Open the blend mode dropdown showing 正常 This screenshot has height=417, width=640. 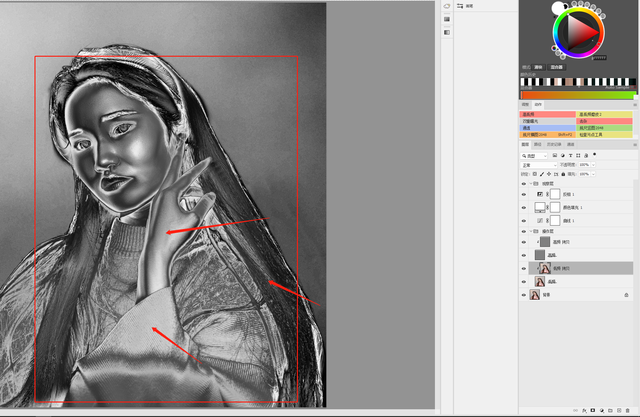click(x=539, y=165)
